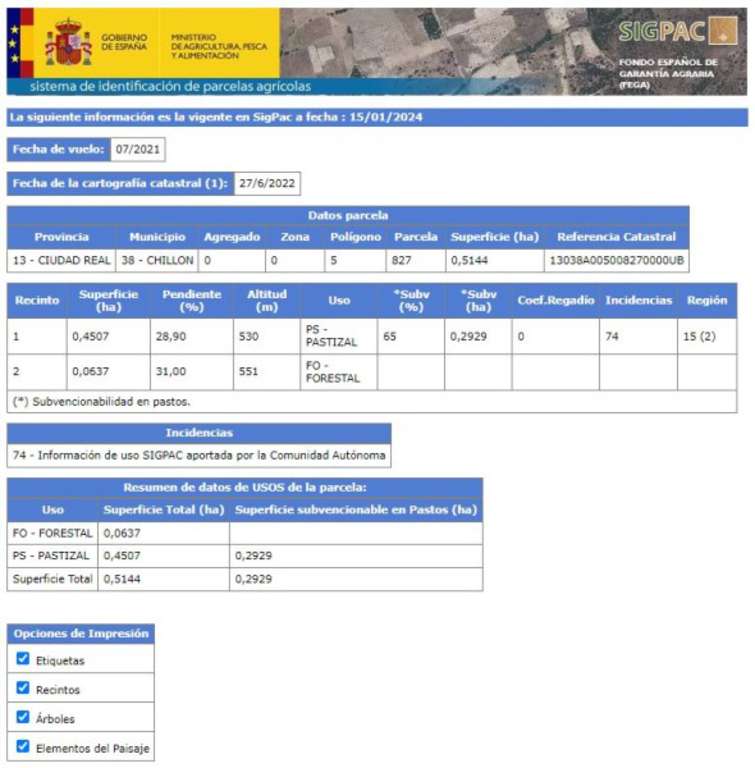Click the Fondo Español de Garantía Agraria label
Viewport: 755px width, 768px height.
668,73
